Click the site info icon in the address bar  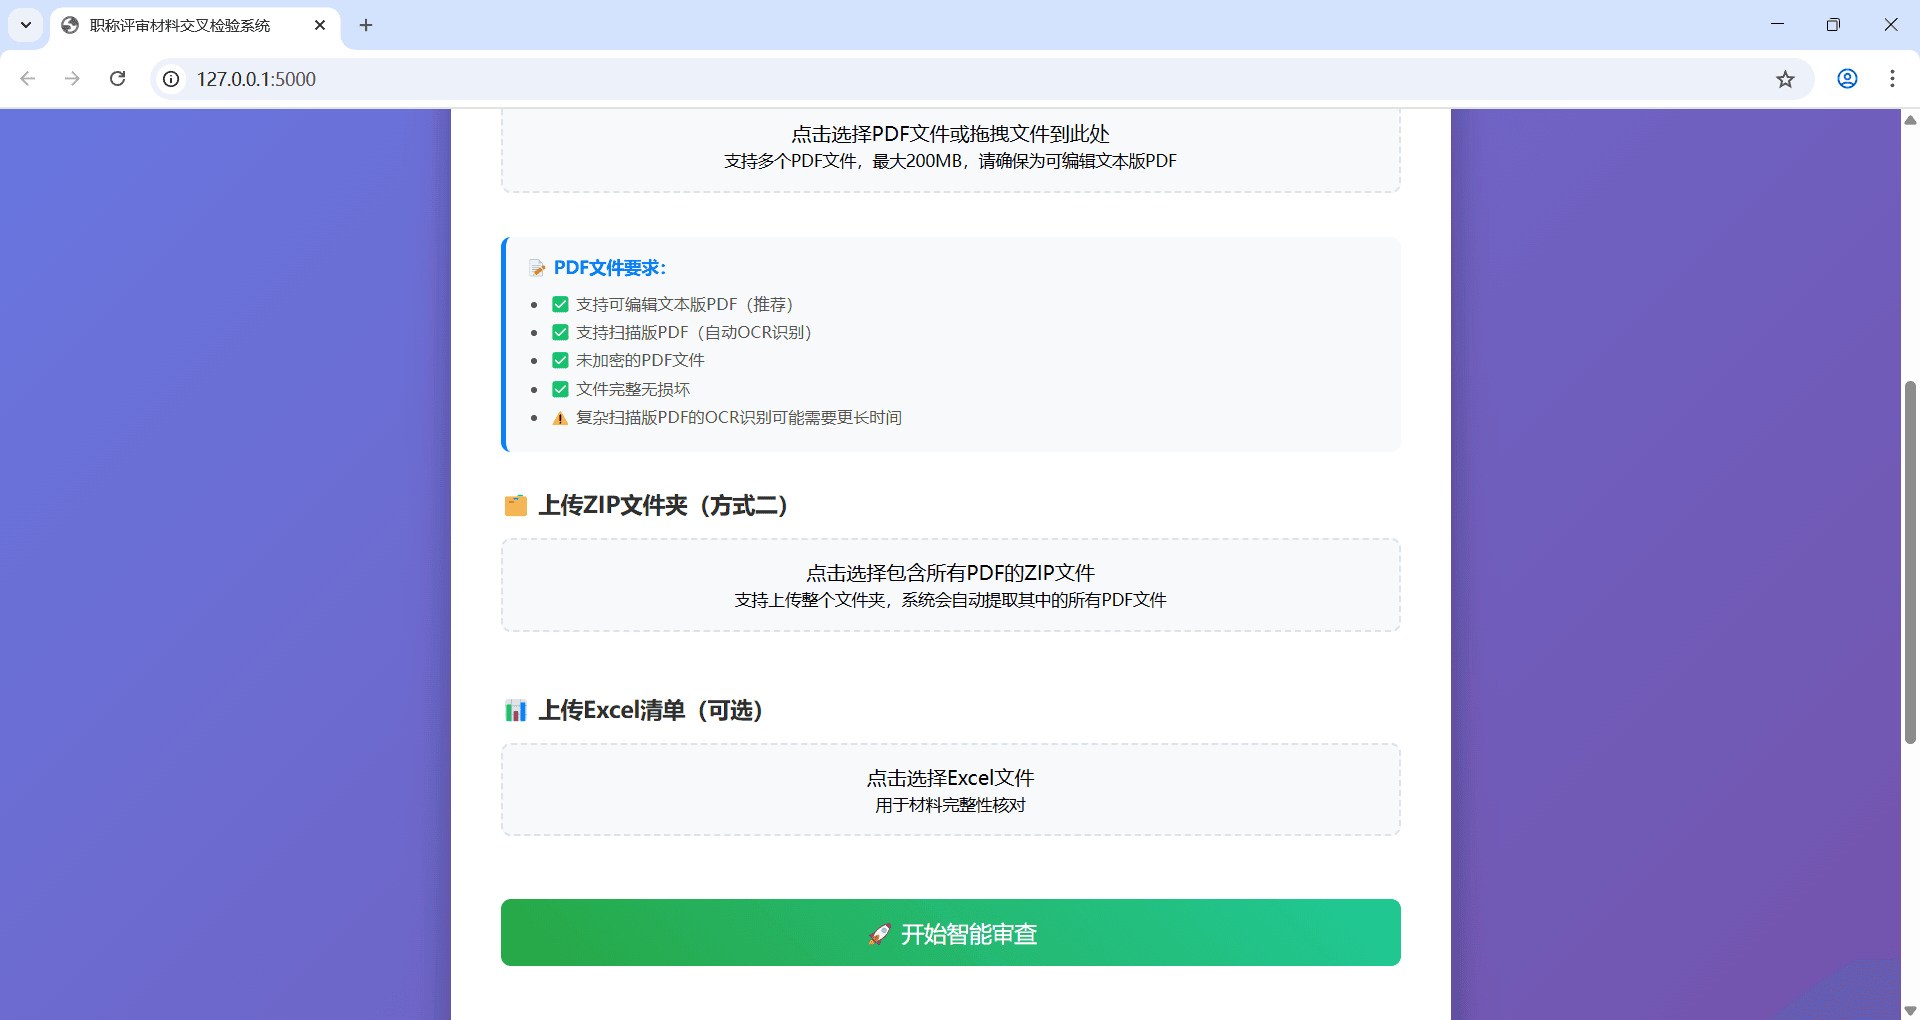[170, 79]
